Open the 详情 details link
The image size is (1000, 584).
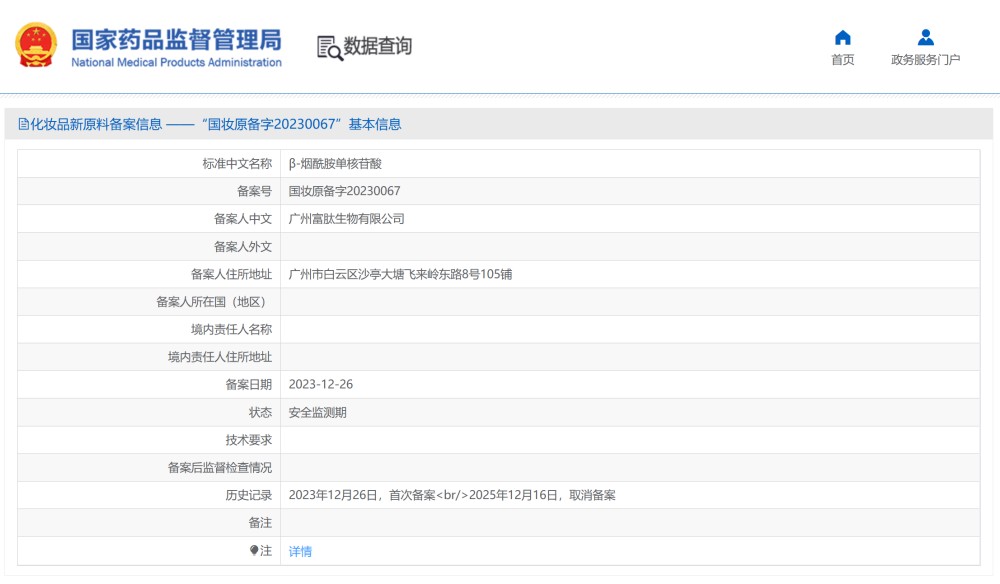pos(299,550)
